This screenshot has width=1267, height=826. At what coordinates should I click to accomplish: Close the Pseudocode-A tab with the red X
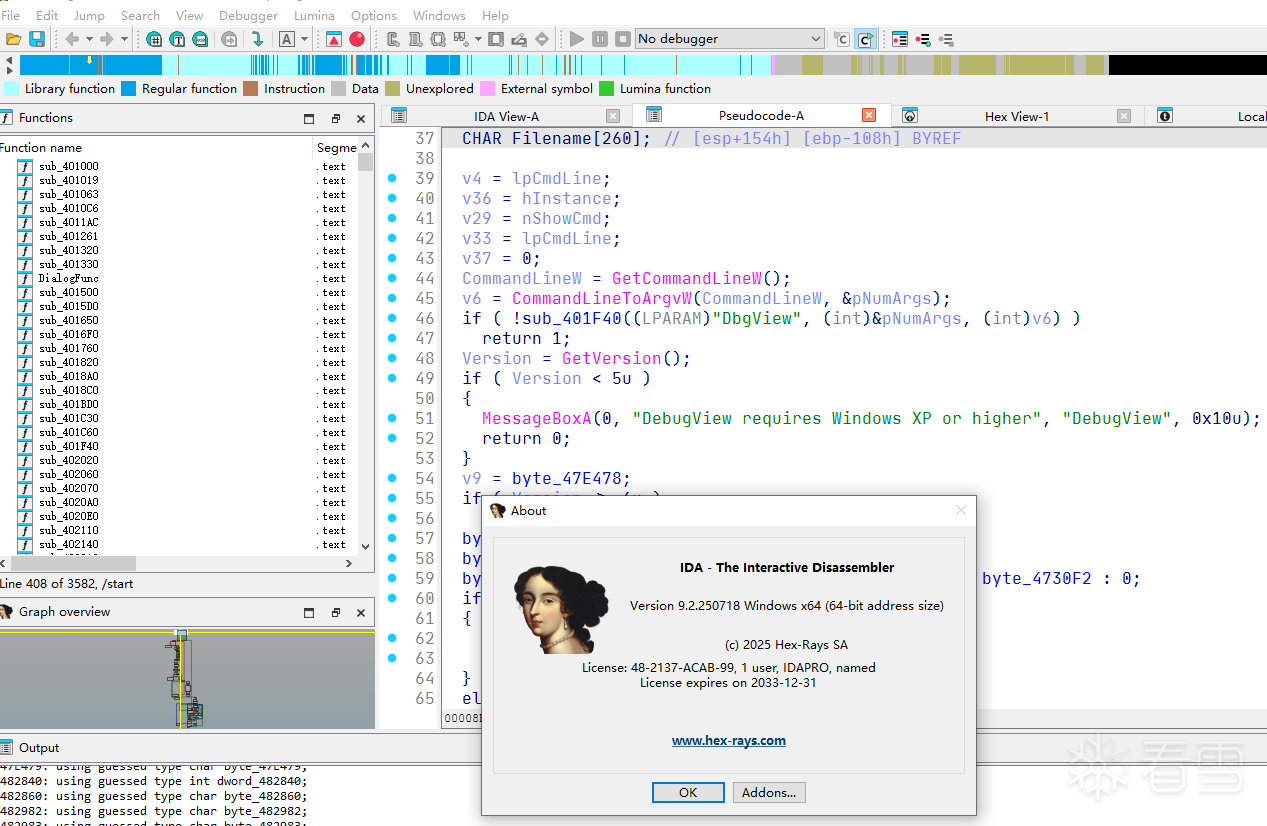point(869,116)
